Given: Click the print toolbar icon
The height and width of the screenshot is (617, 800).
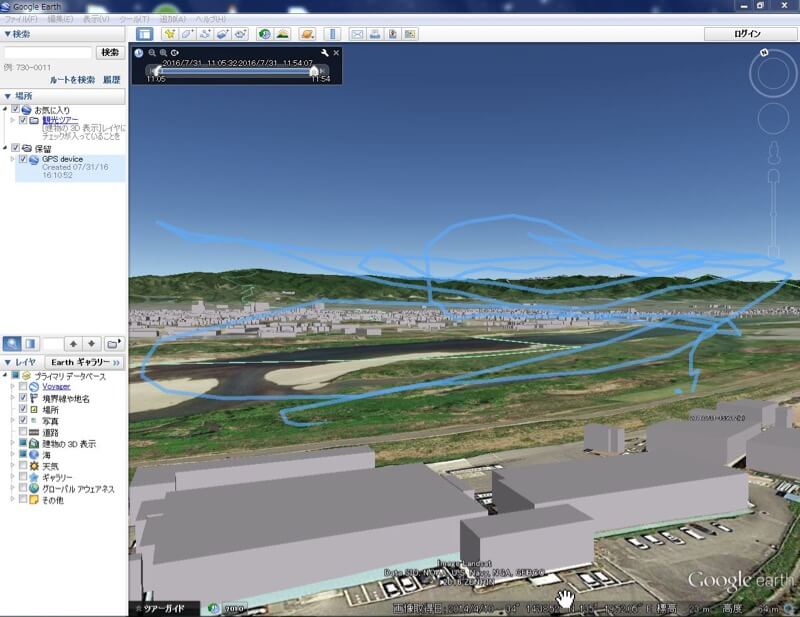Looking at the screenshot, I should pyautogui.click(x=375, y=34).
